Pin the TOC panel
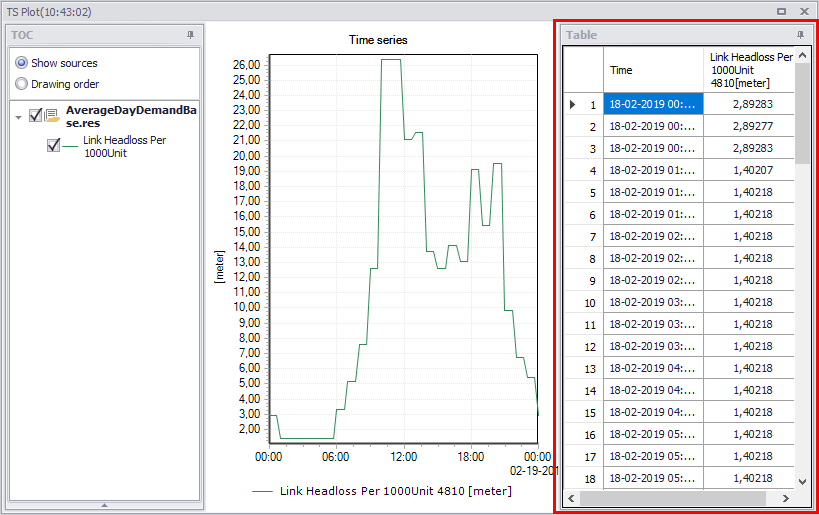This screenshot has height=515, width=819. pyautogui.click(x=190, y=34)
